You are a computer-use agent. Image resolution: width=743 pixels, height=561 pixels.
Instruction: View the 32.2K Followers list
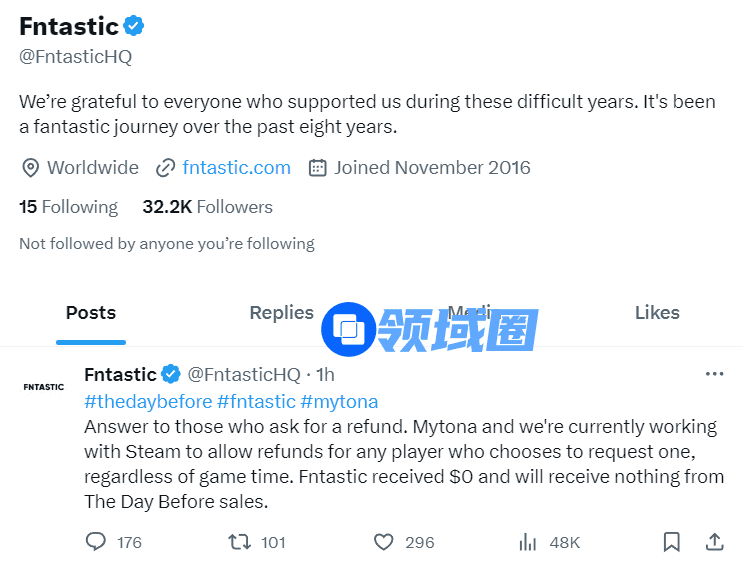coord(207,207)
